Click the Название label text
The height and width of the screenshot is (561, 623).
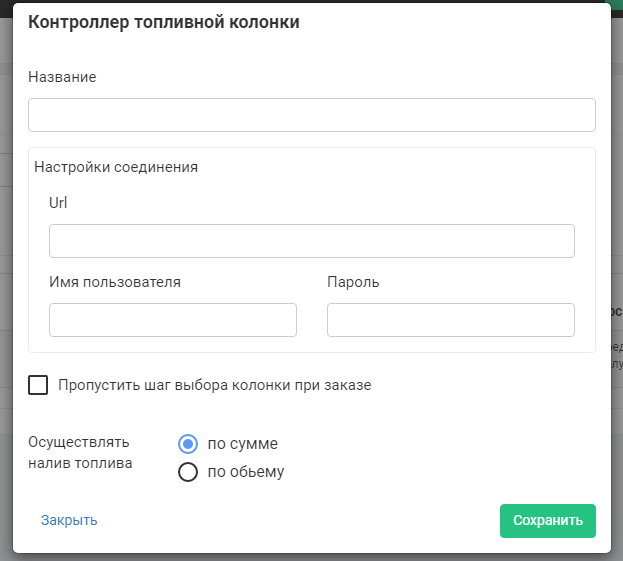pos(62,77)
